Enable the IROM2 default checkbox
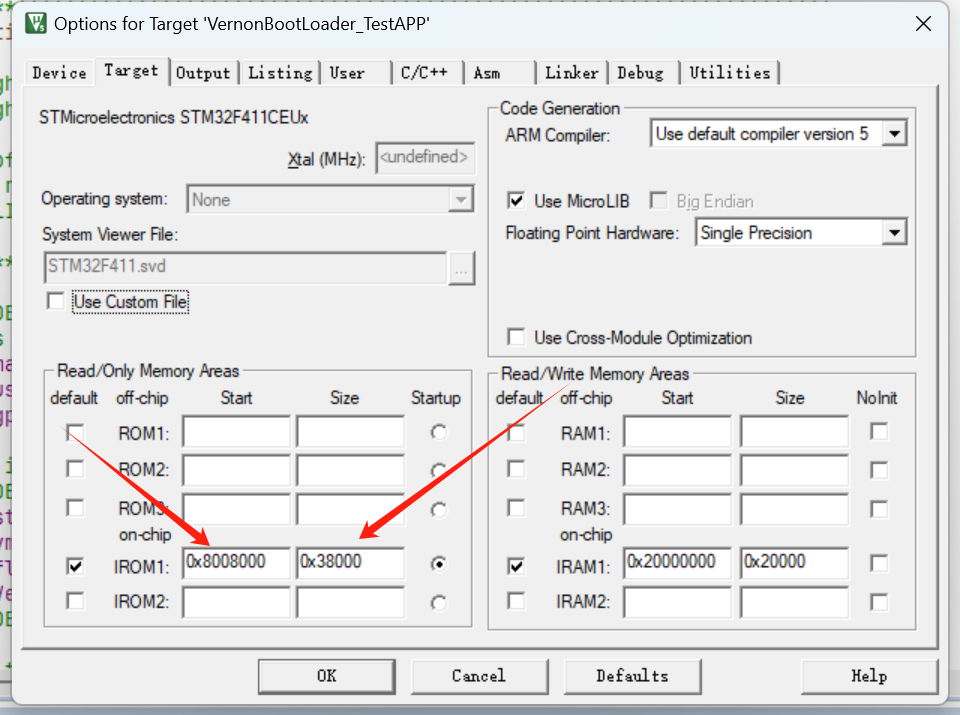The height and width of the screenshot is (715, 960). point(75,601)
